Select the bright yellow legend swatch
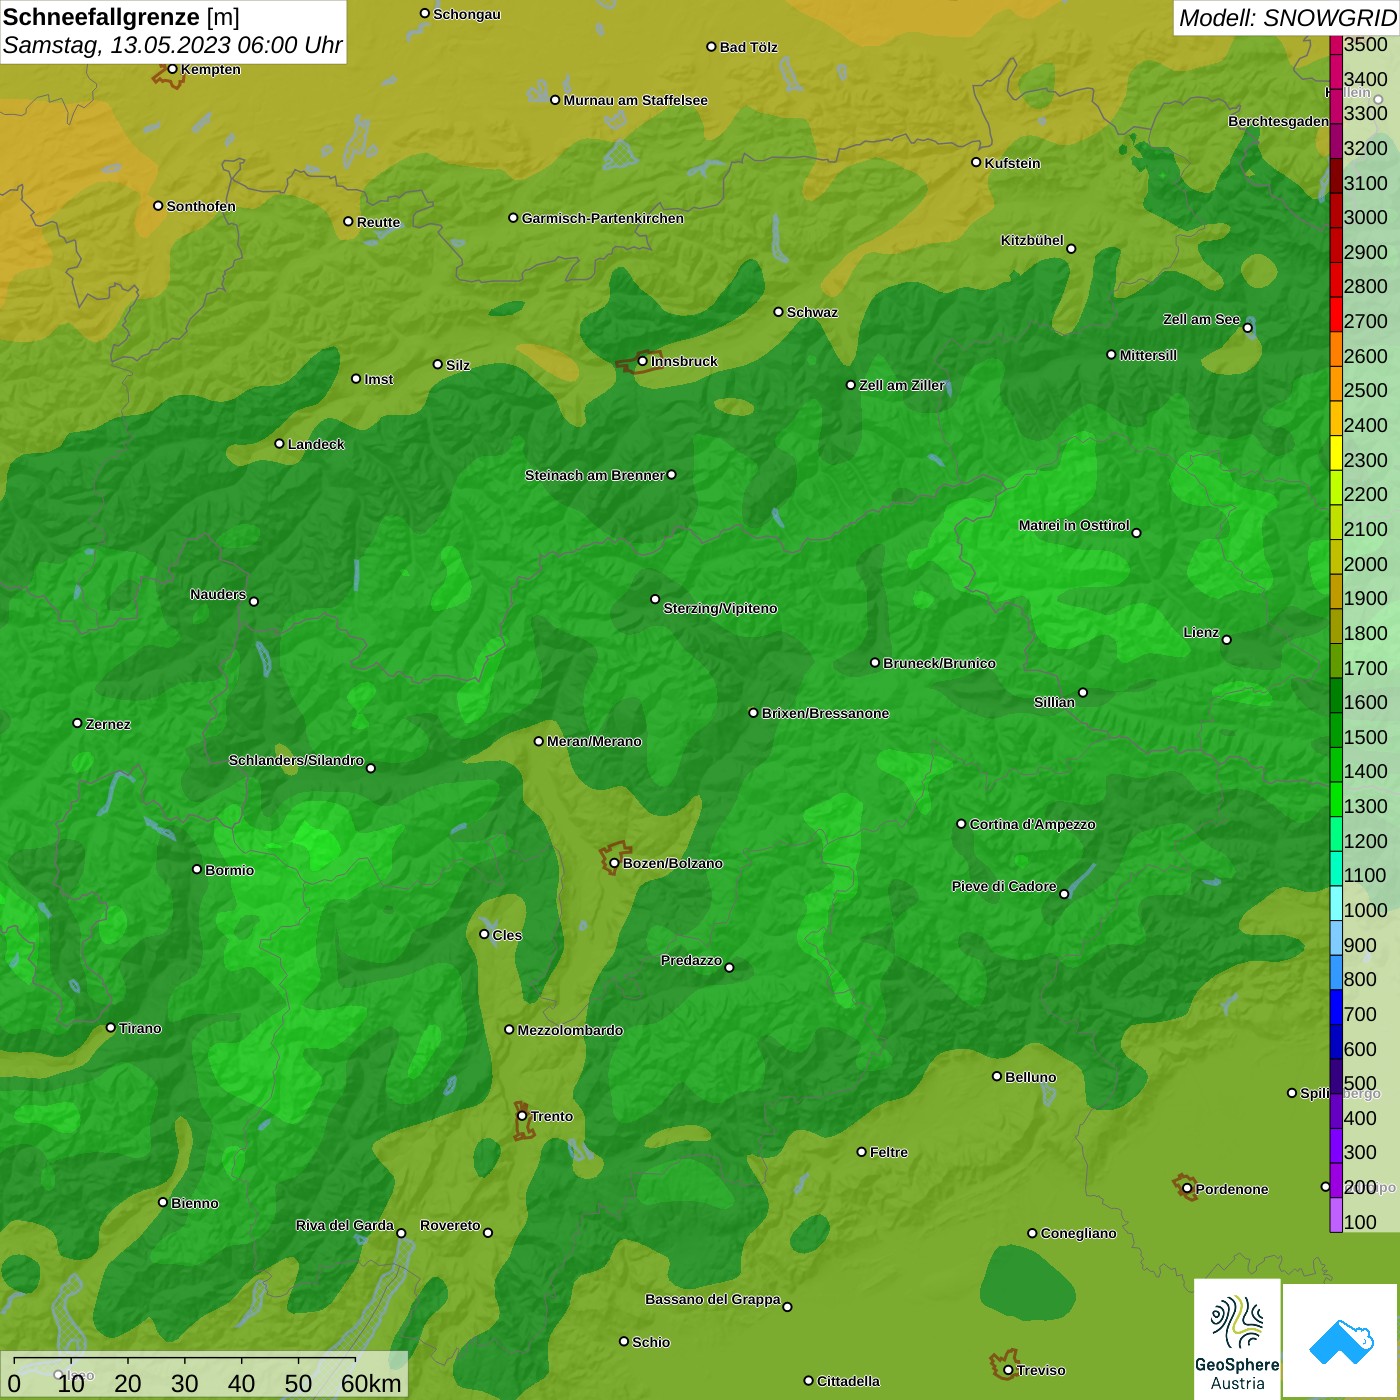 1336,452
